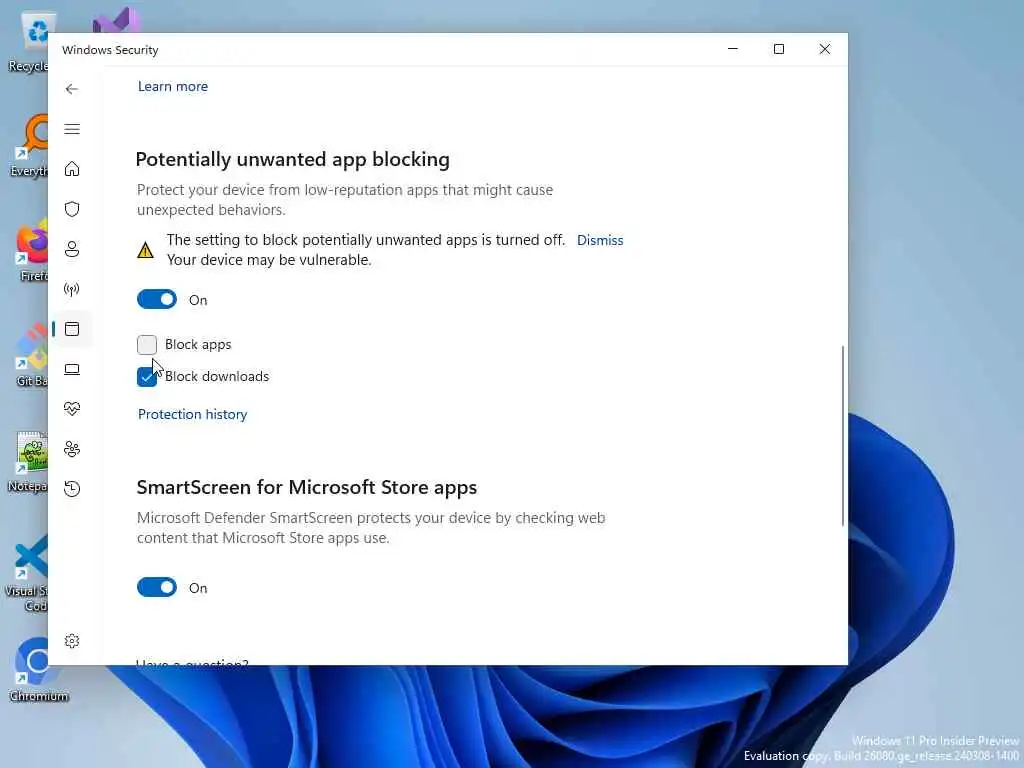Open Protection history clock icon in sidebar
This screenshot has height=768, width=1024.
click(x=72, y=488)
